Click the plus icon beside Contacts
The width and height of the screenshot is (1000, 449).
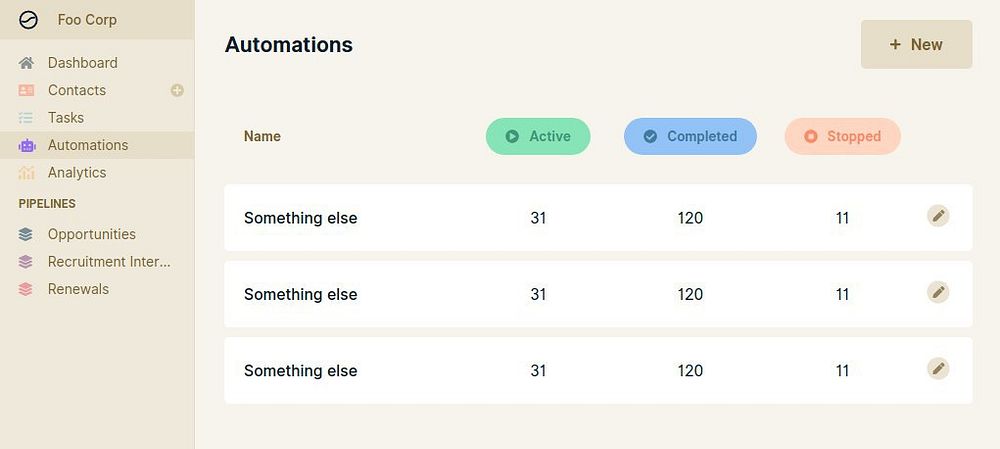point(177,90)
